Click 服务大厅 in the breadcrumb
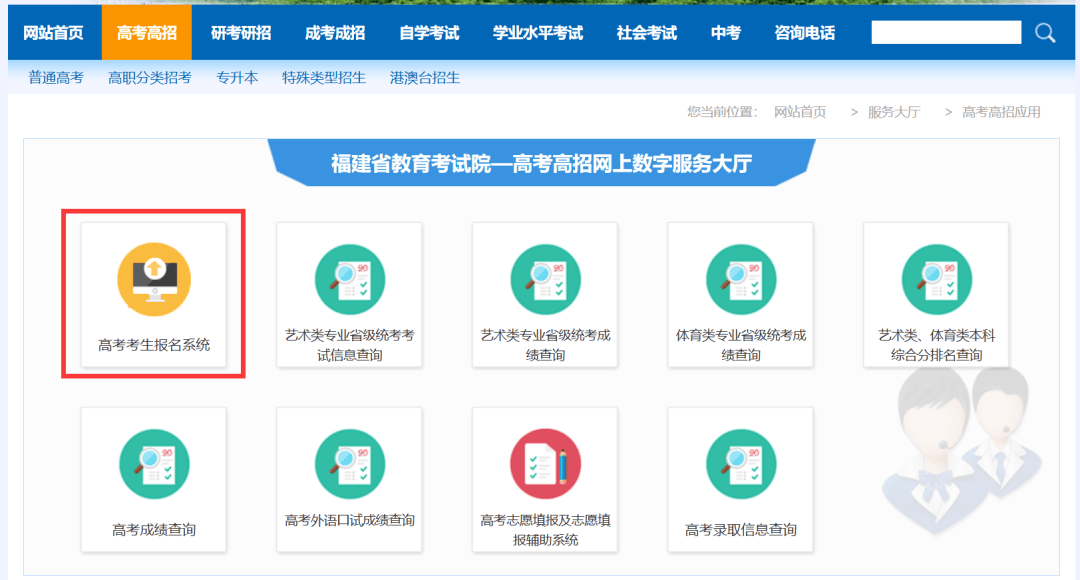The height and width of the screenshot is (580, 1080). pos(894,112)
